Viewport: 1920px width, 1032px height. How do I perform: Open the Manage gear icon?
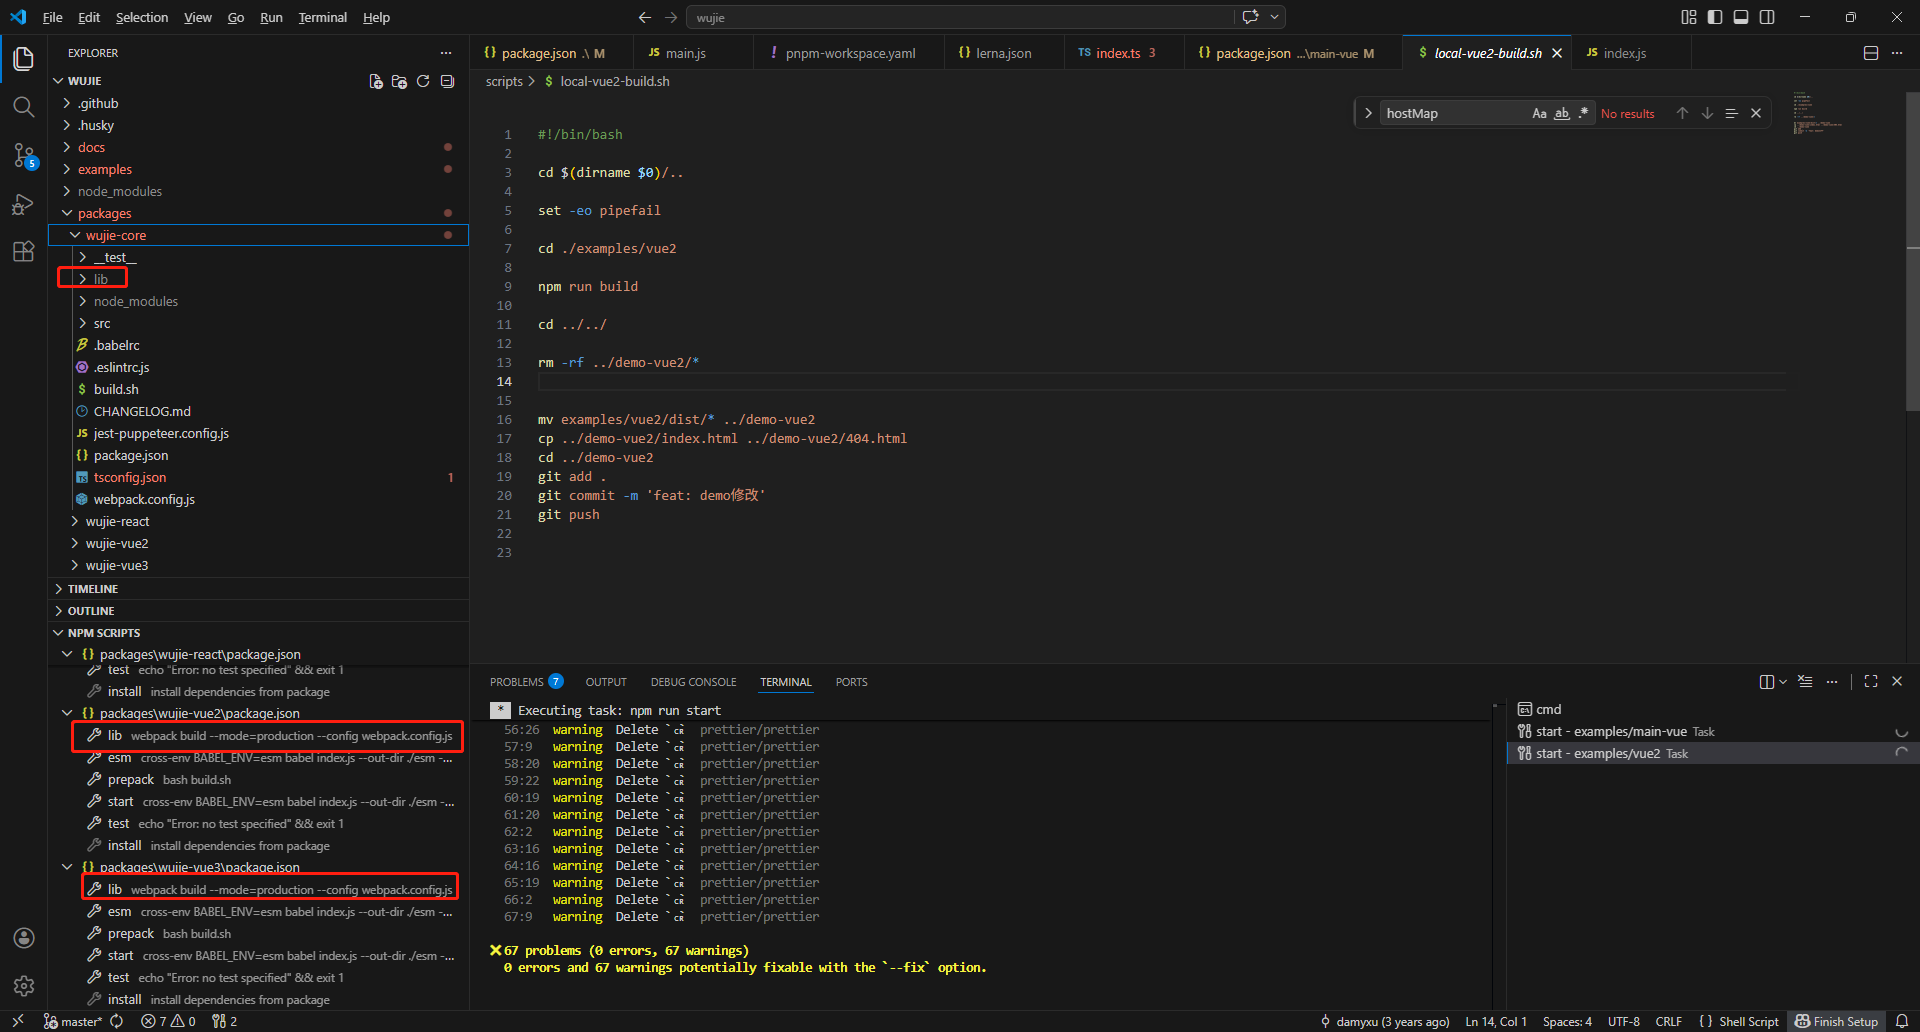point(24,986)
